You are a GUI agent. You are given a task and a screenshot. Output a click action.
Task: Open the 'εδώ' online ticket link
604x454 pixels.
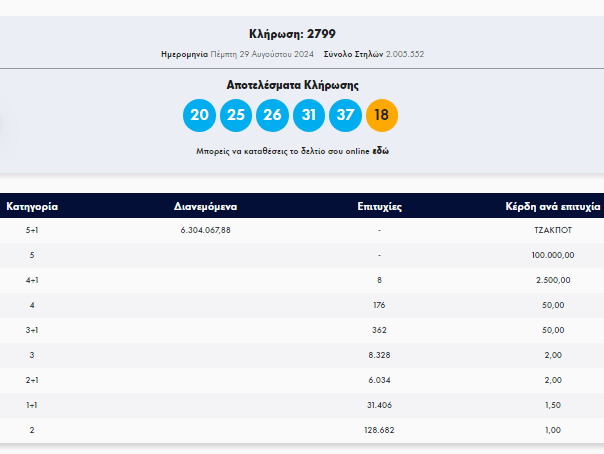tap(381, 151)
